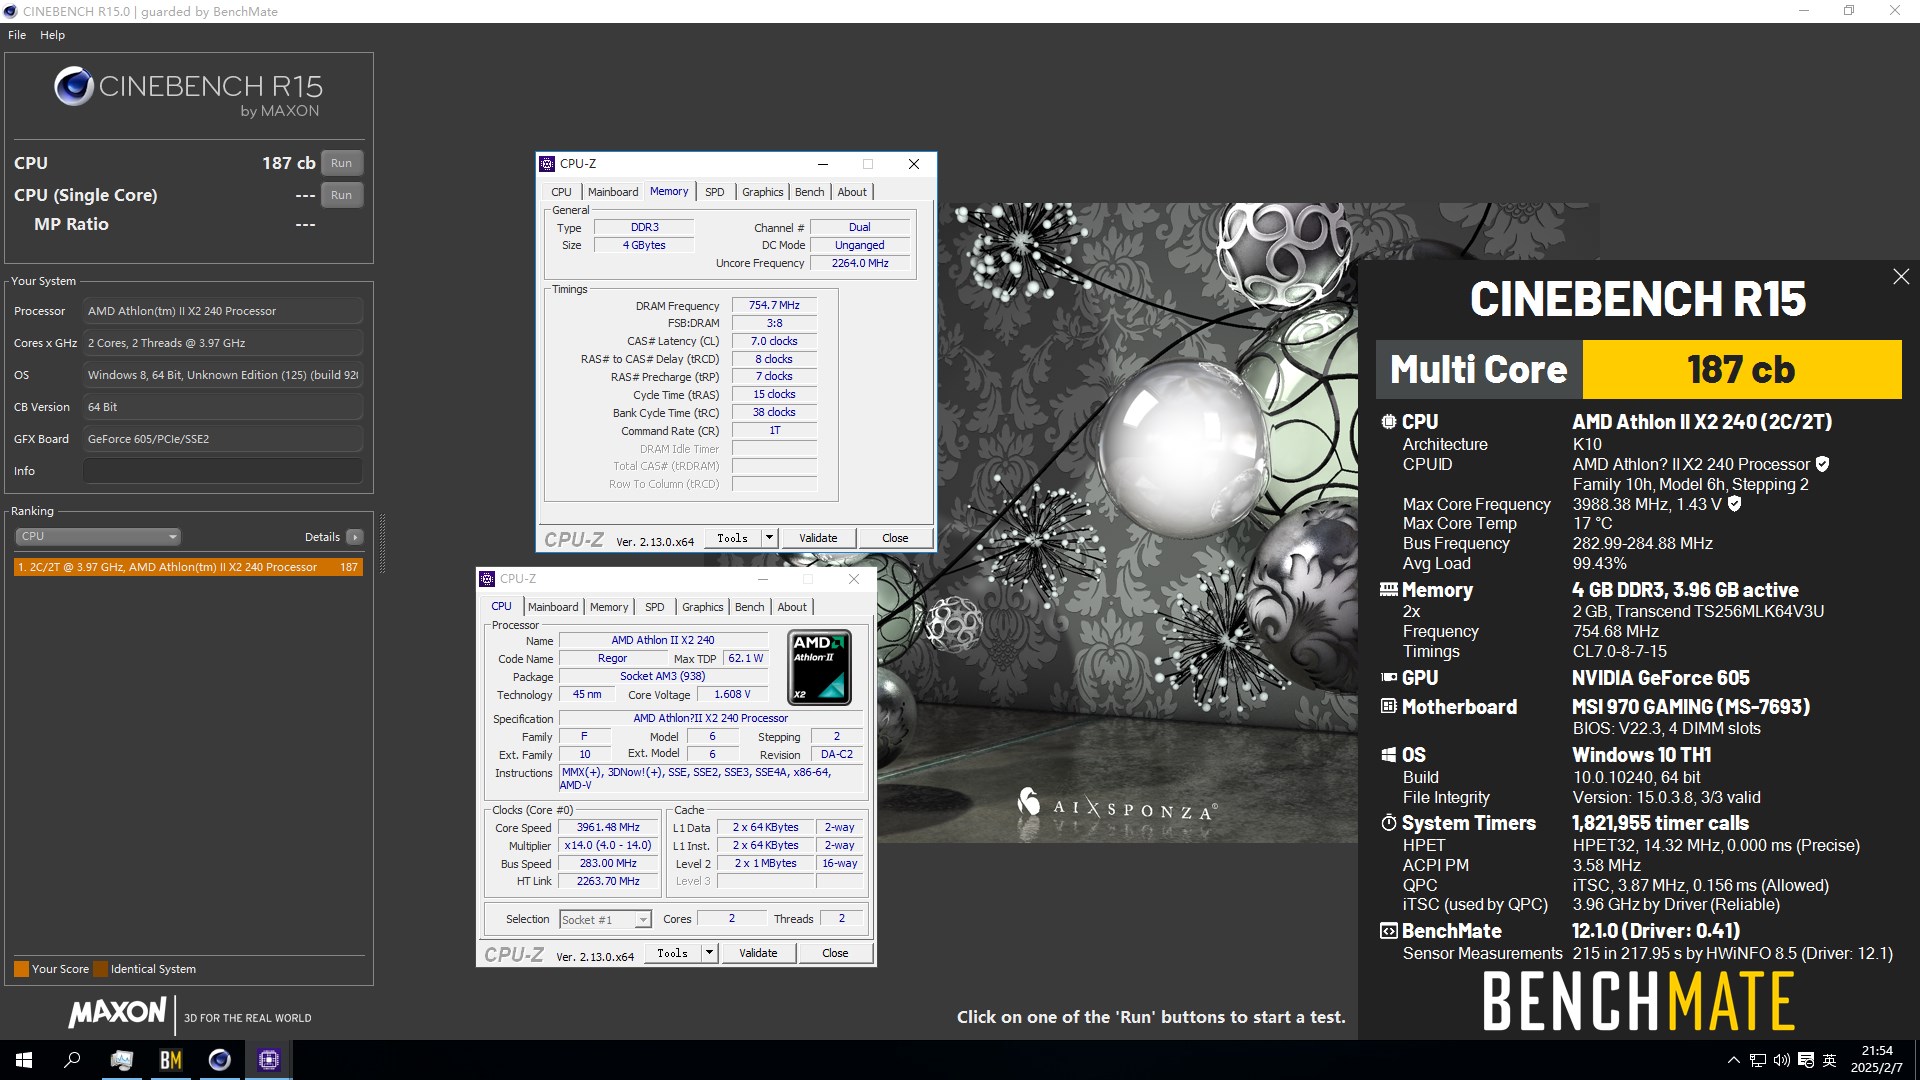The image size is (1920, 1080).
Task: Click the Cinebench logo sphere icon
Action: (73, 87)
